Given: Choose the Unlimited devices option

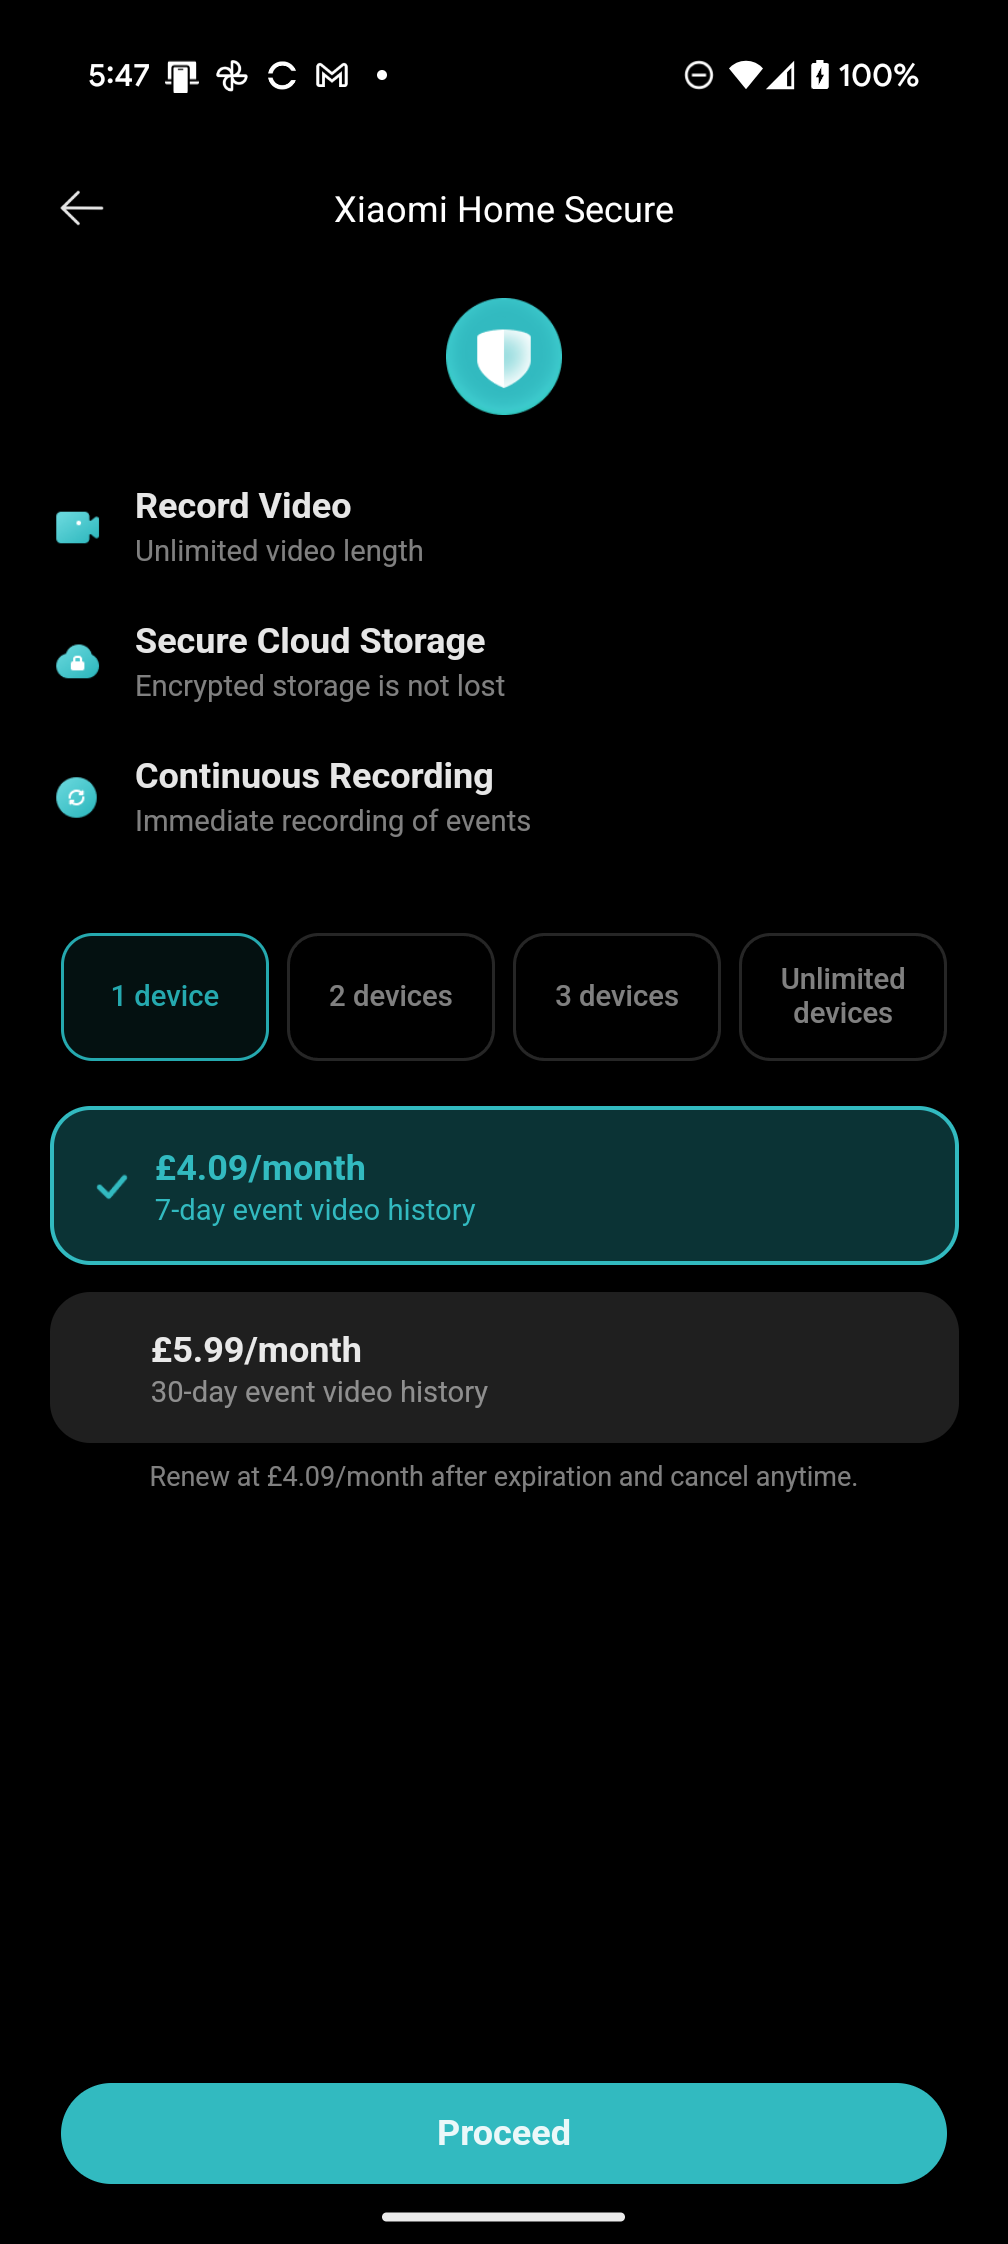Looking at the screenshot, I should click(843, 997).
